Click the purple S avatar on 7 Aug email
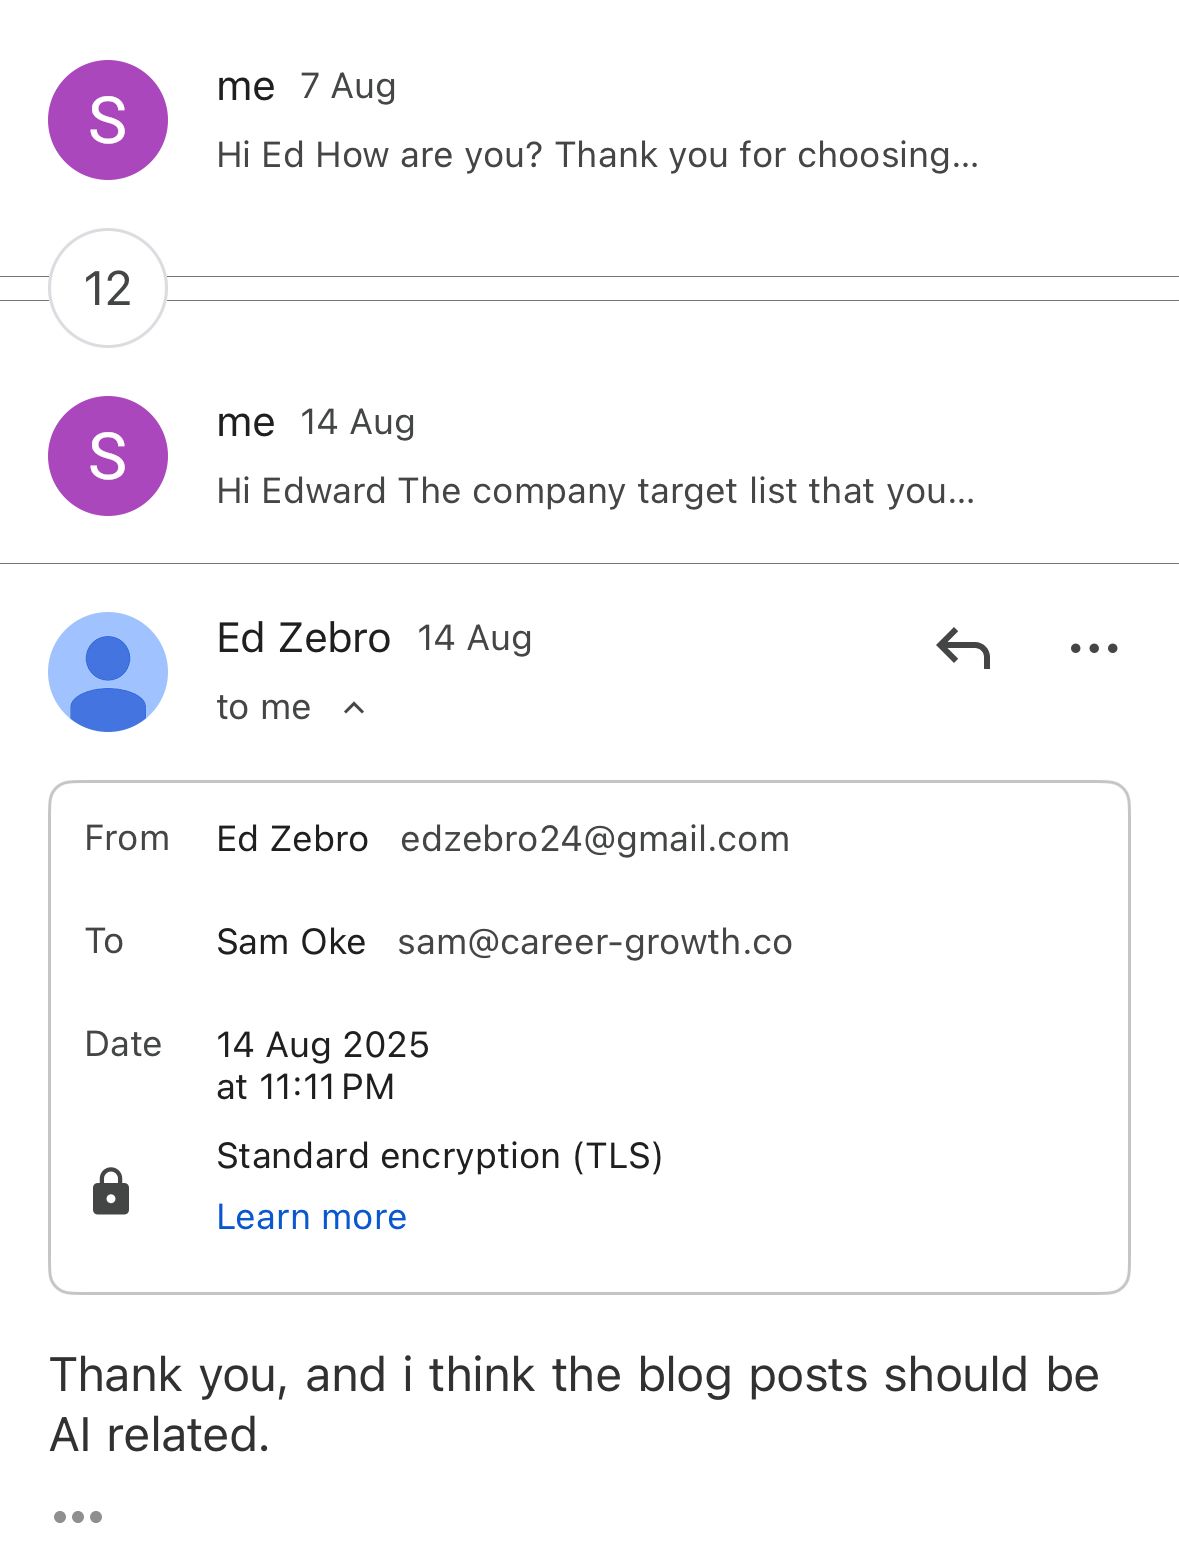The width and height of the screenshot is (1179, 1563). 108,120
